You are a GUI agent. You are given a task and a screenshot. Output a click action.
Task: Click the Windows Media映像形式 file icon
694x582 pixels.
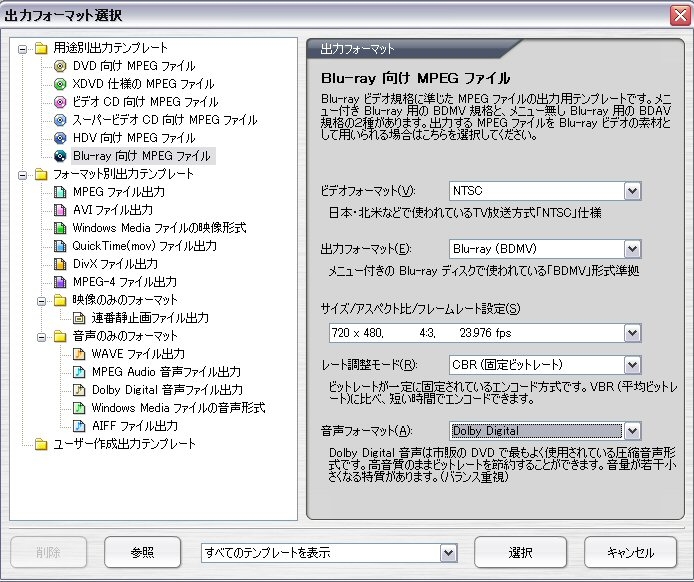click(x=60, y=228)
